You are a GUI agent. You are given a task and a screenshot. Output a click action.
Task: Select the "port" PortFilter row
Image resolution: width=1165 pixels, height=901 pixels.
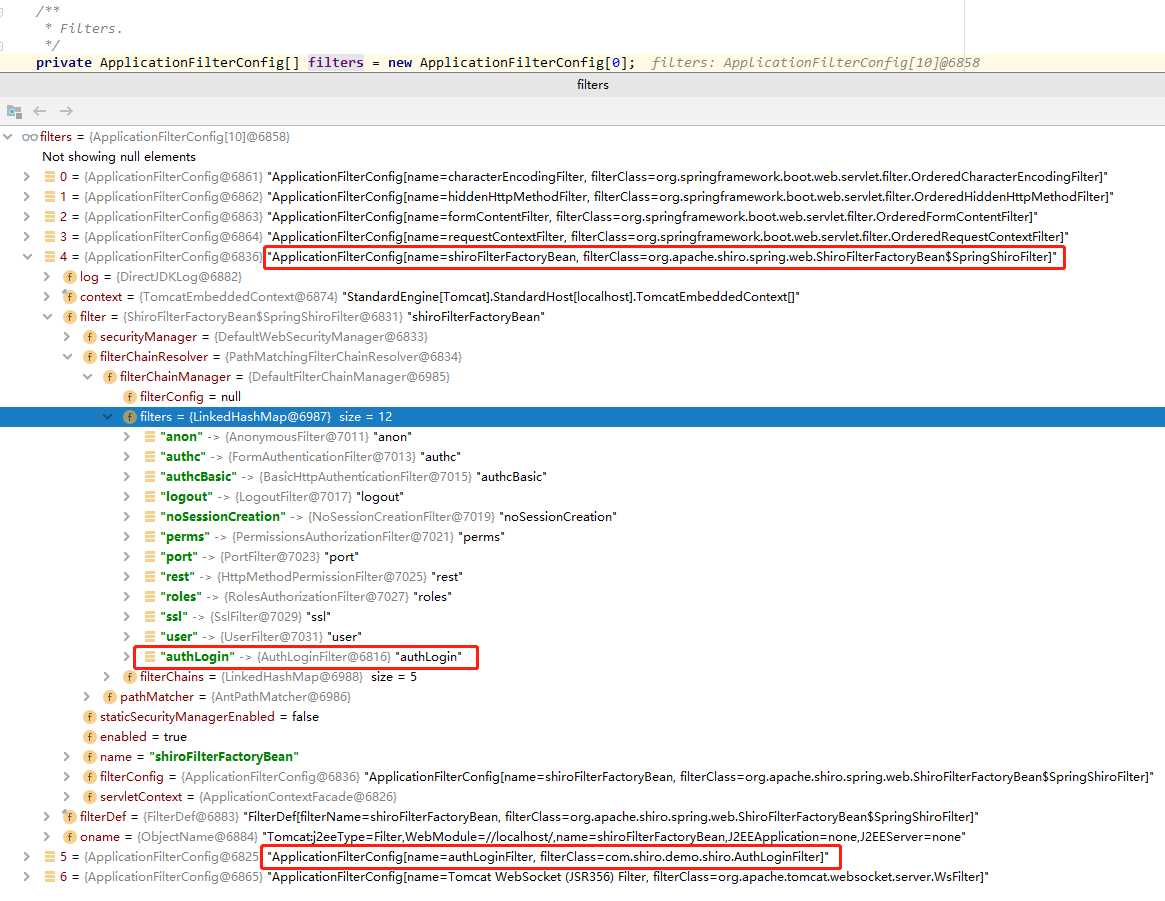pyautogui.click(x=582, y=557)
